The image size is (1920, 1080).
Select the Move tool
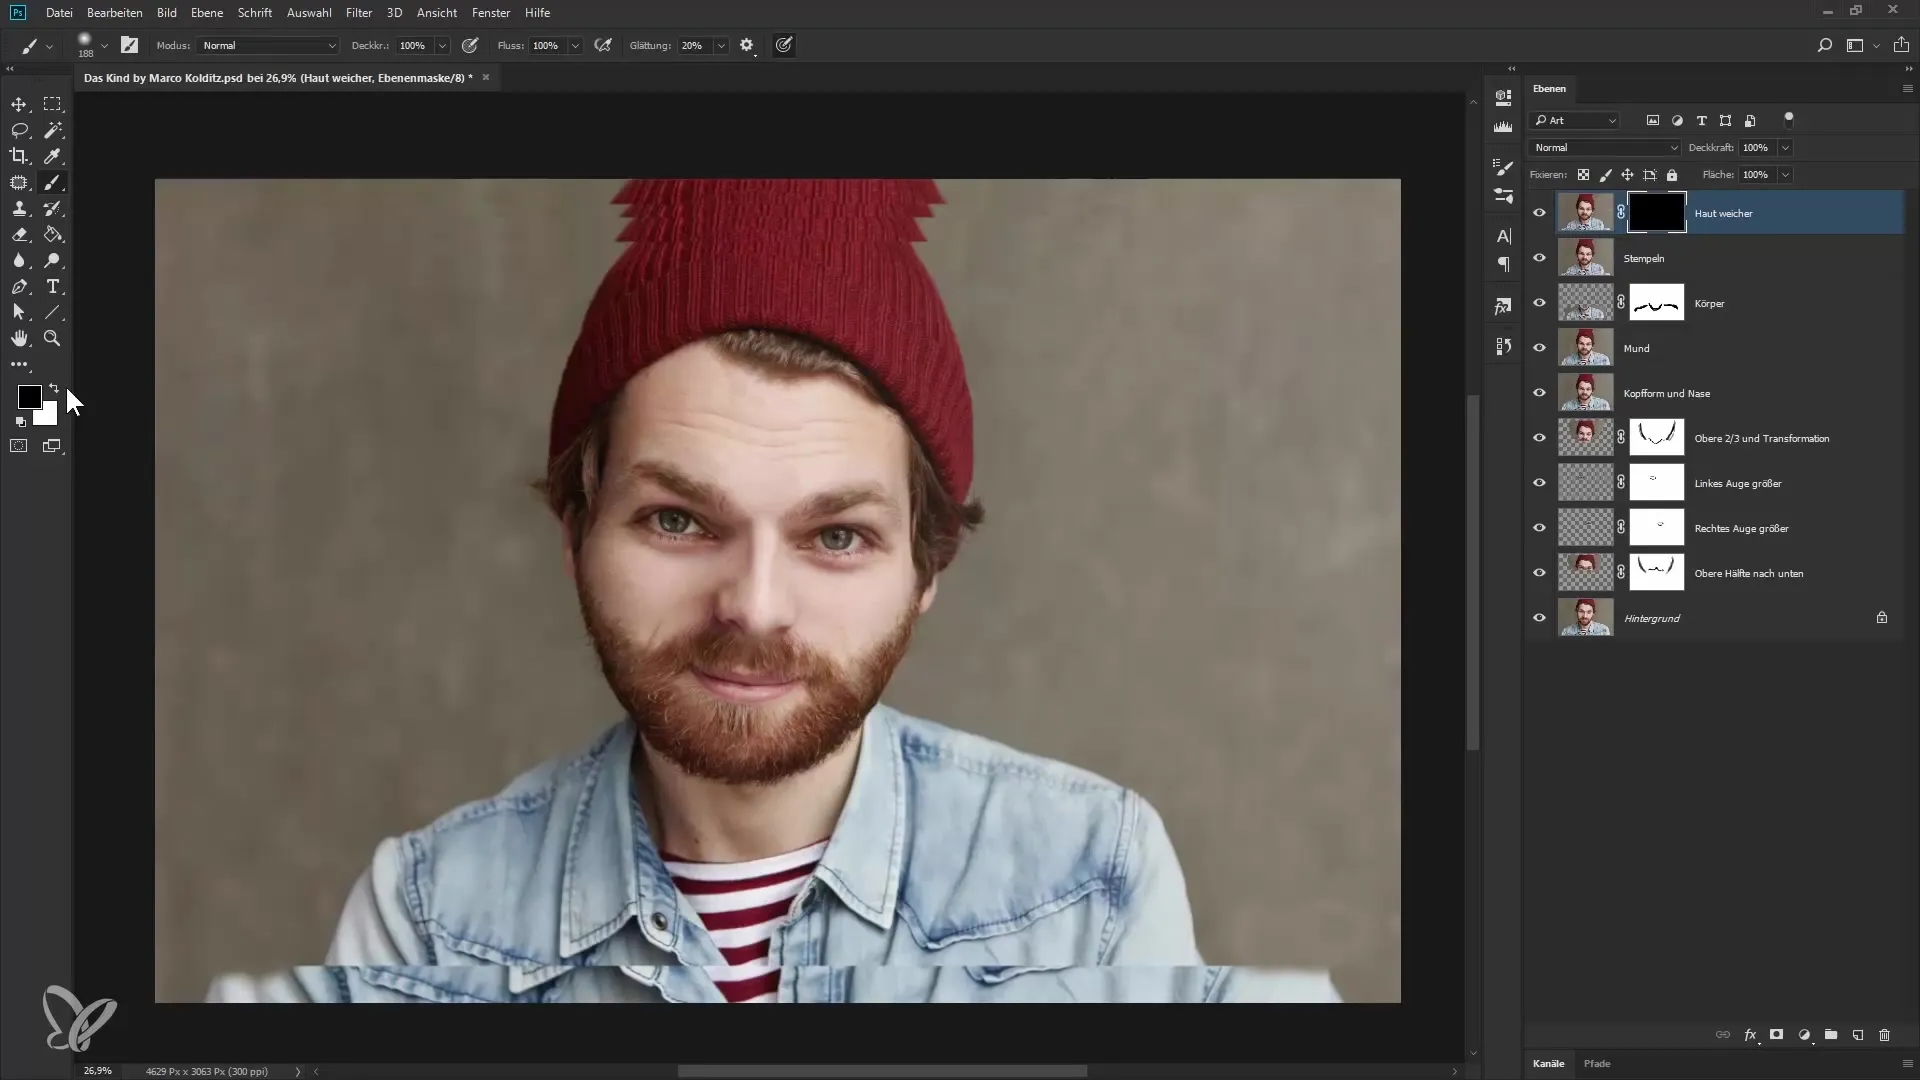(x=19, y=104)
